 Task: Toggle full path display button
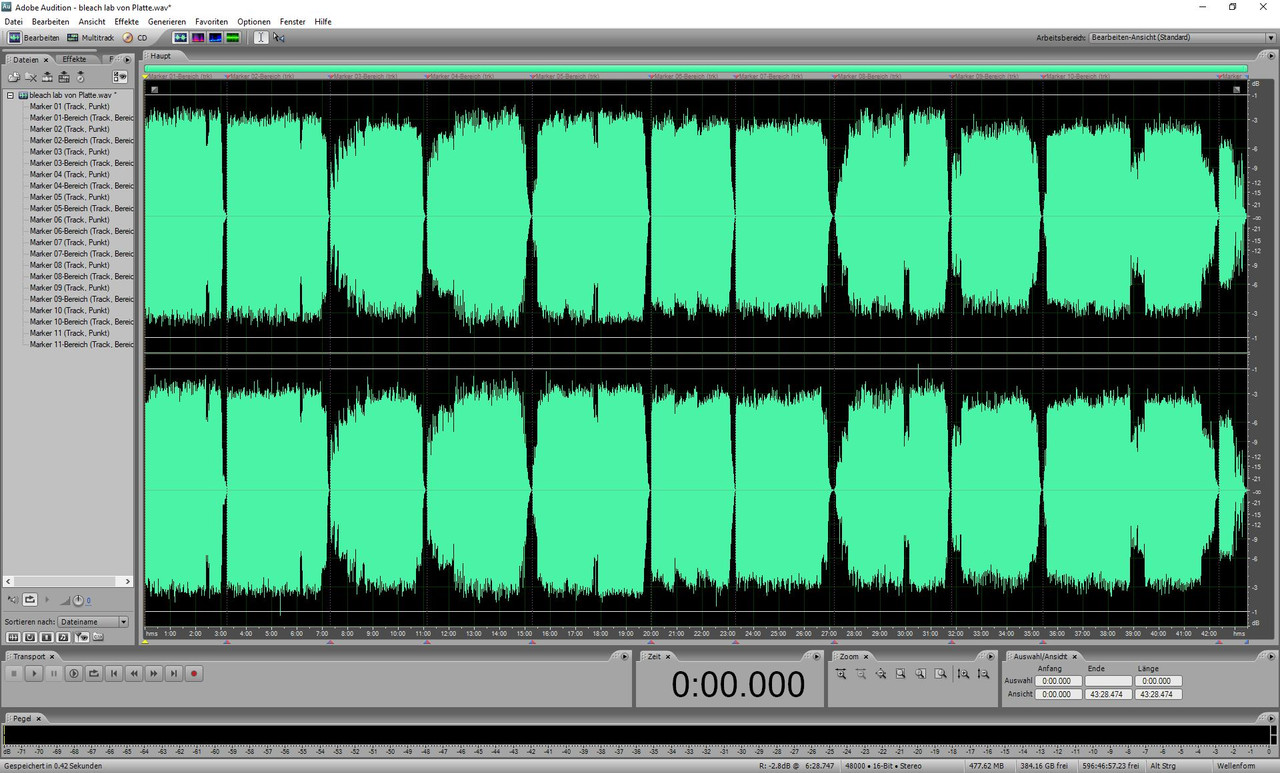[98, 636]
